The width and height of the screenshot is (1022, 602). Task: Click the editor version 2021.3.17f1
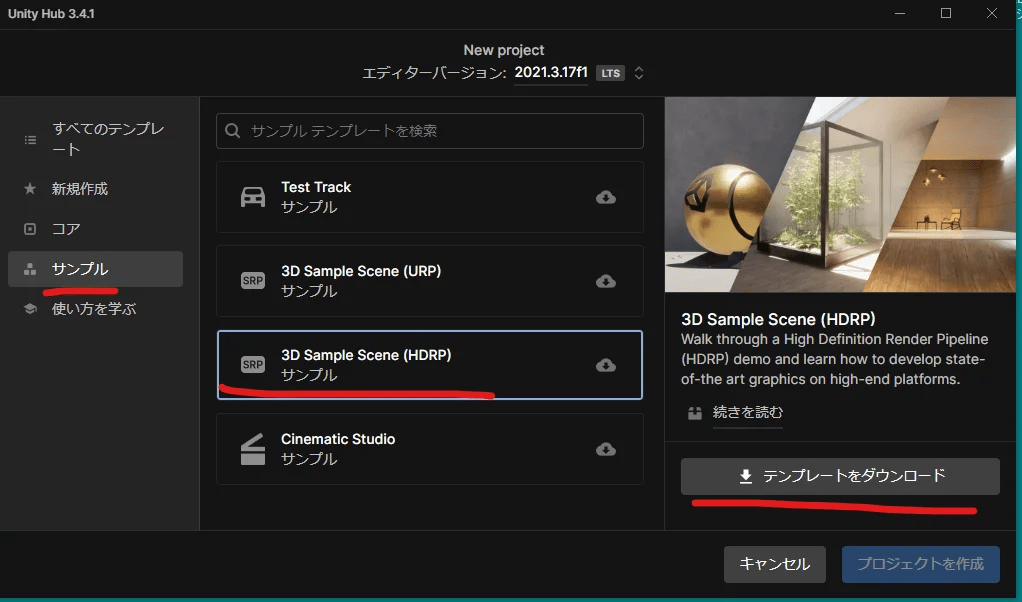tap(551, 72)
